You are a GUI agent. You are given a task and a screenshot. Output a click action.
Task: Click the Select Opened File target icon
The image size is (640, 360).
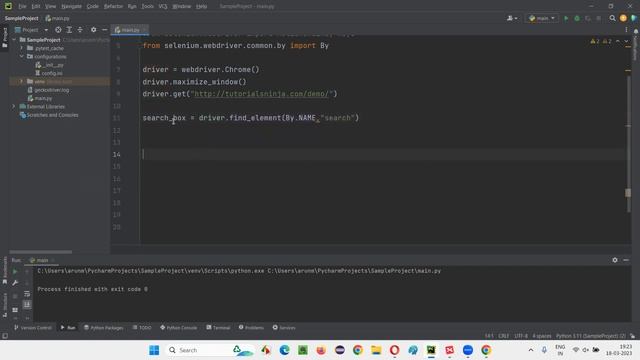(58, 30)
